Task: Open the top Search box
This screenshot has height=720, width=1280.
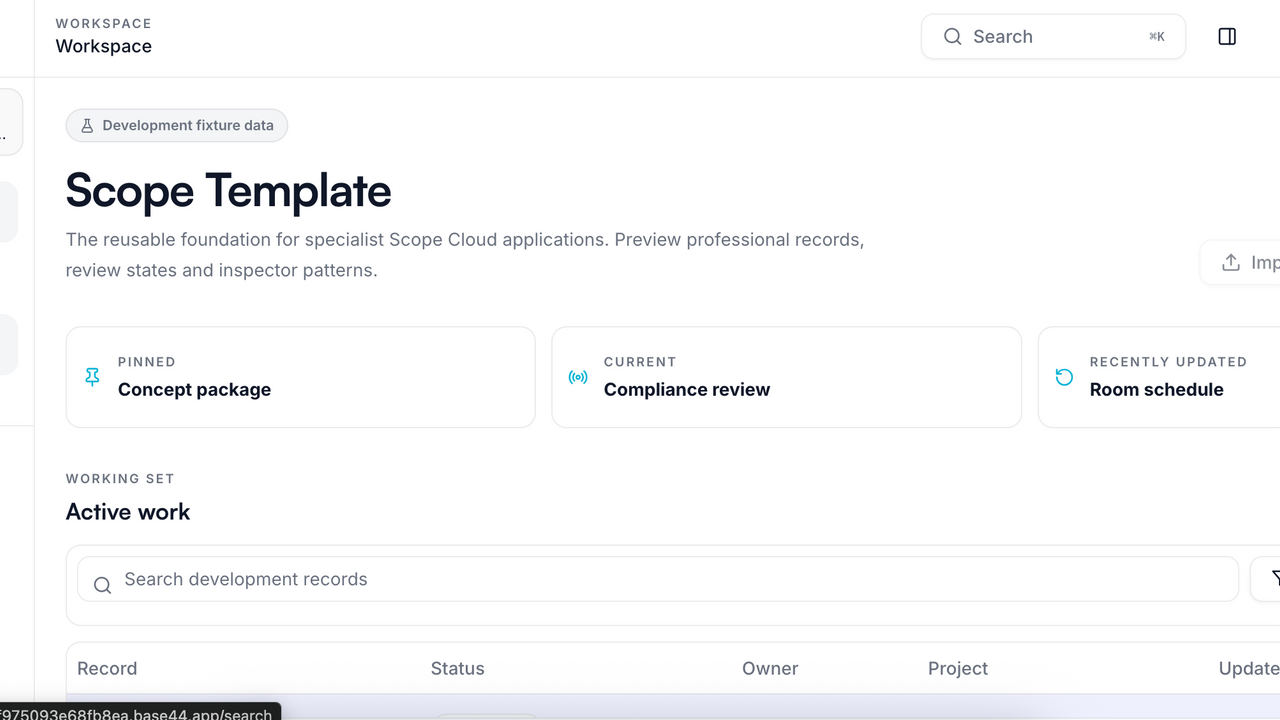Action: pyautogui.click(x=1053, y=37)
